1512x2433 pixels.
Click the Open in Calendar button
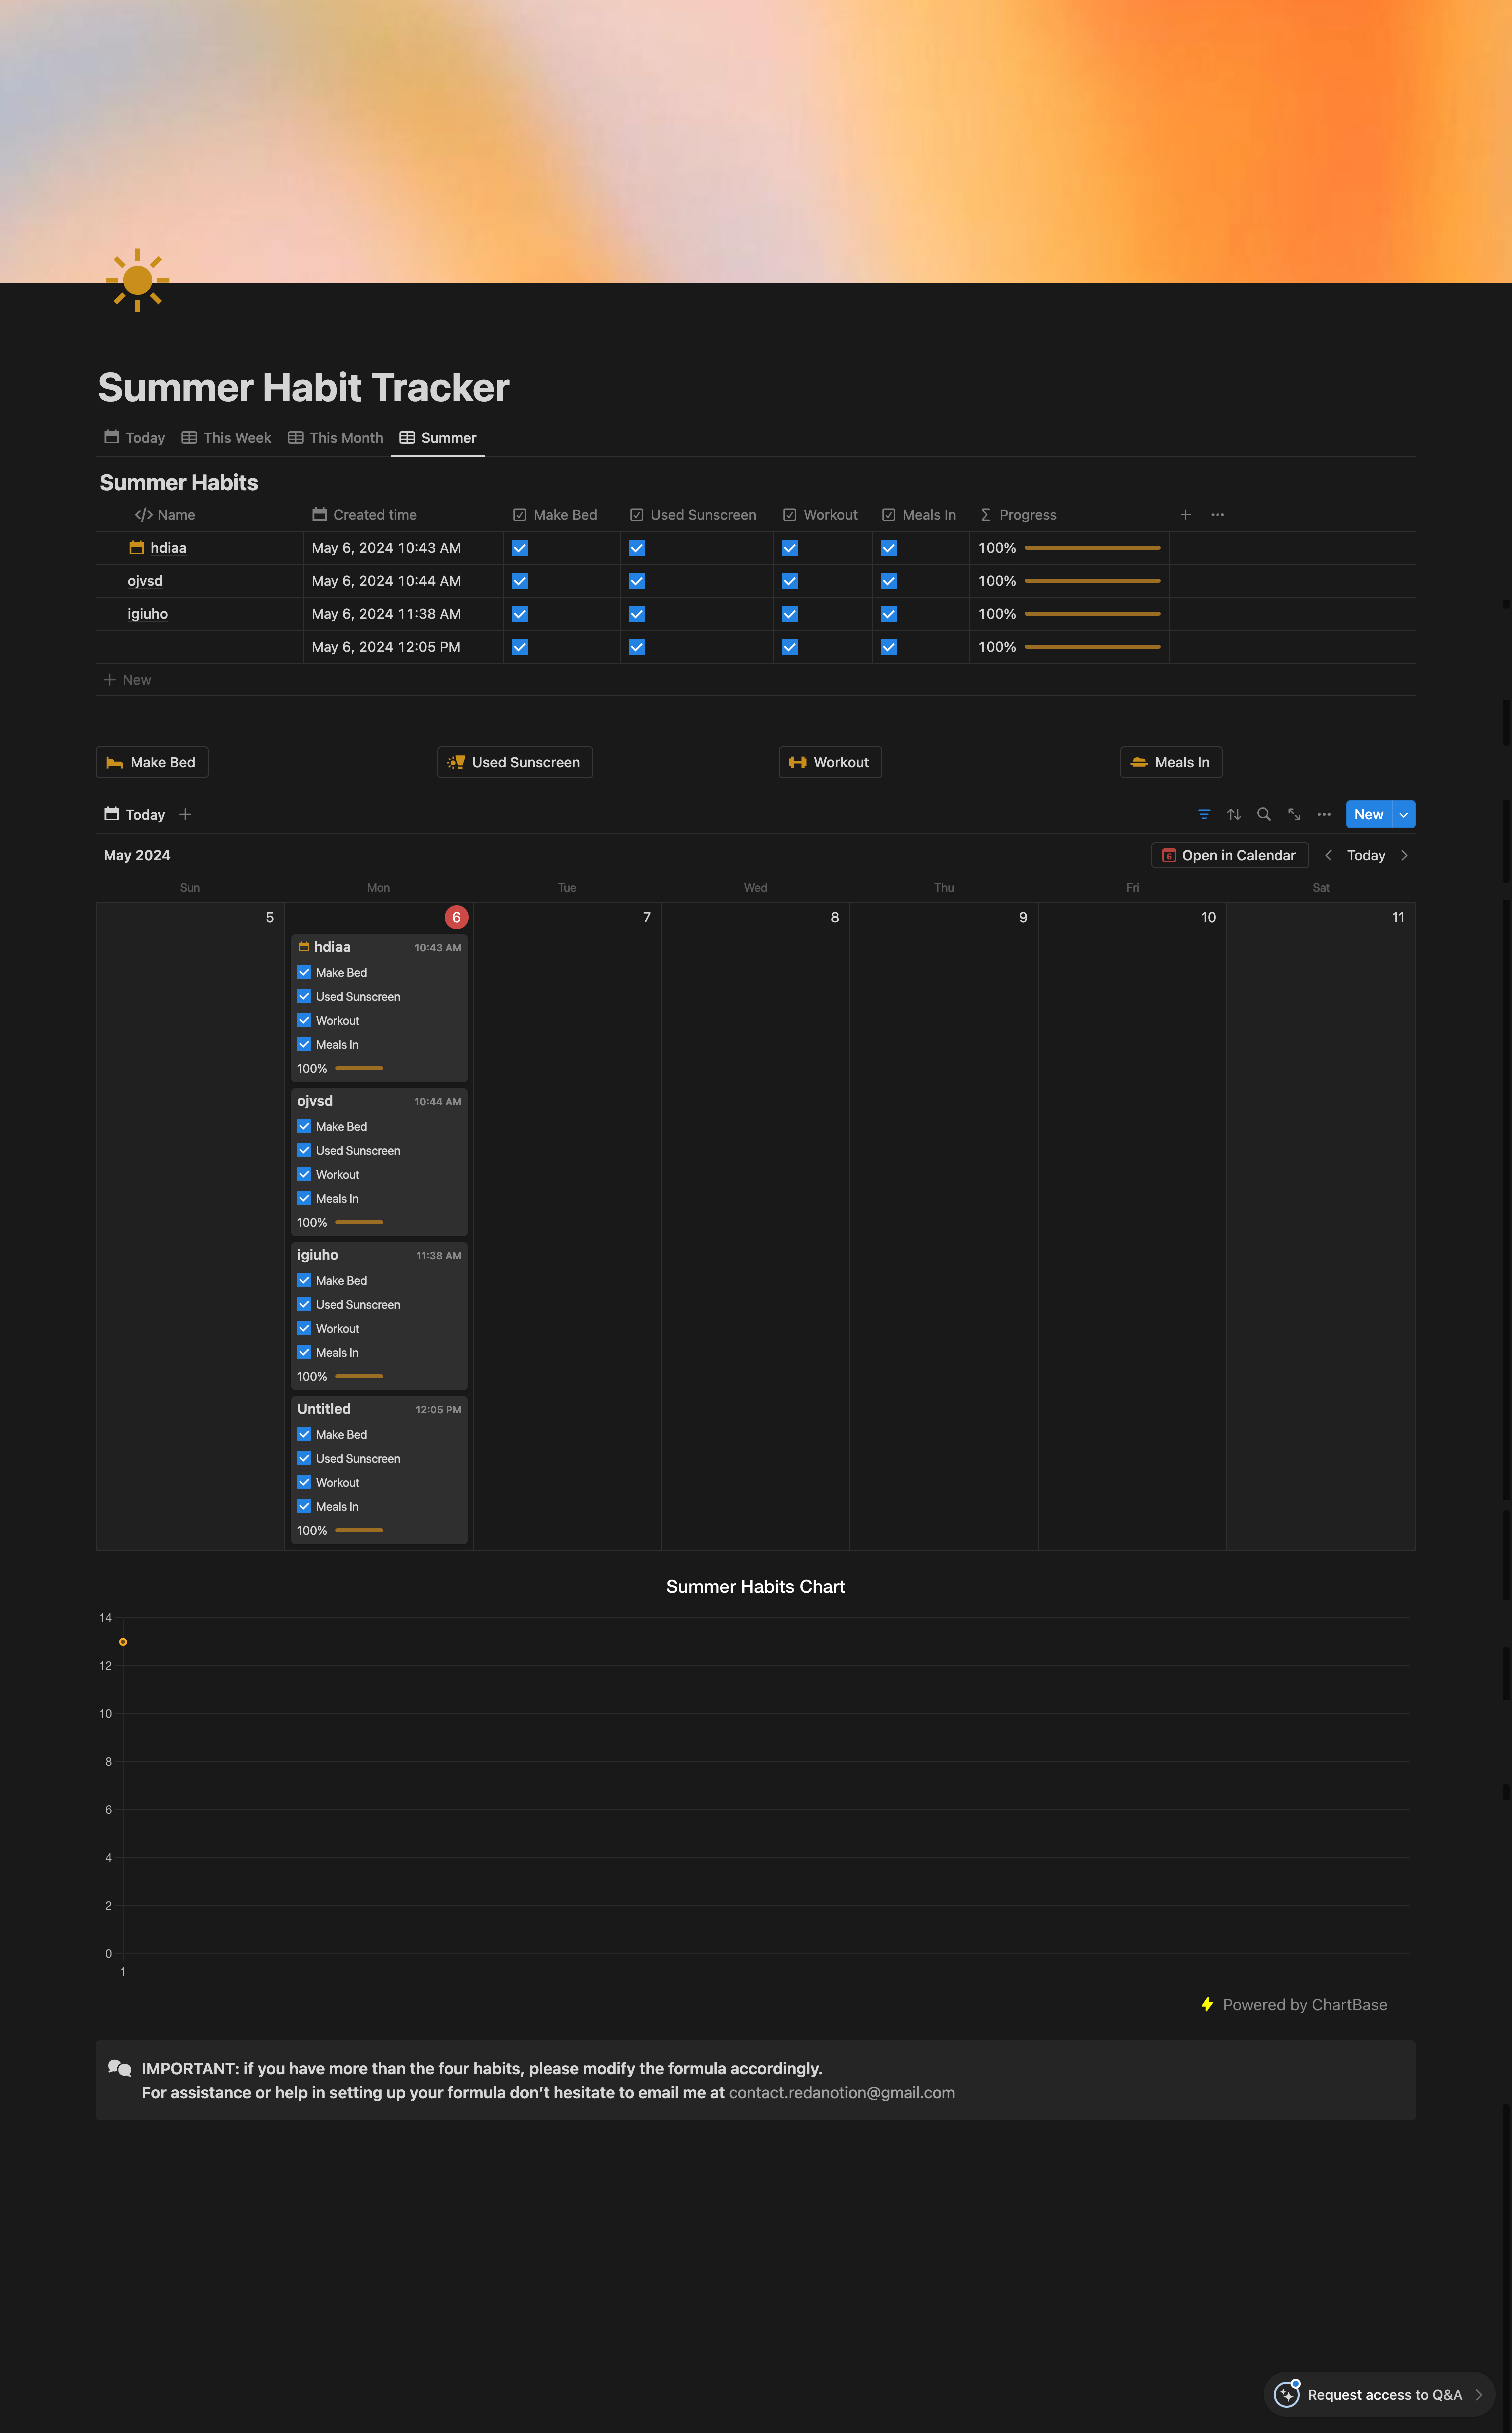(1229, 856)
